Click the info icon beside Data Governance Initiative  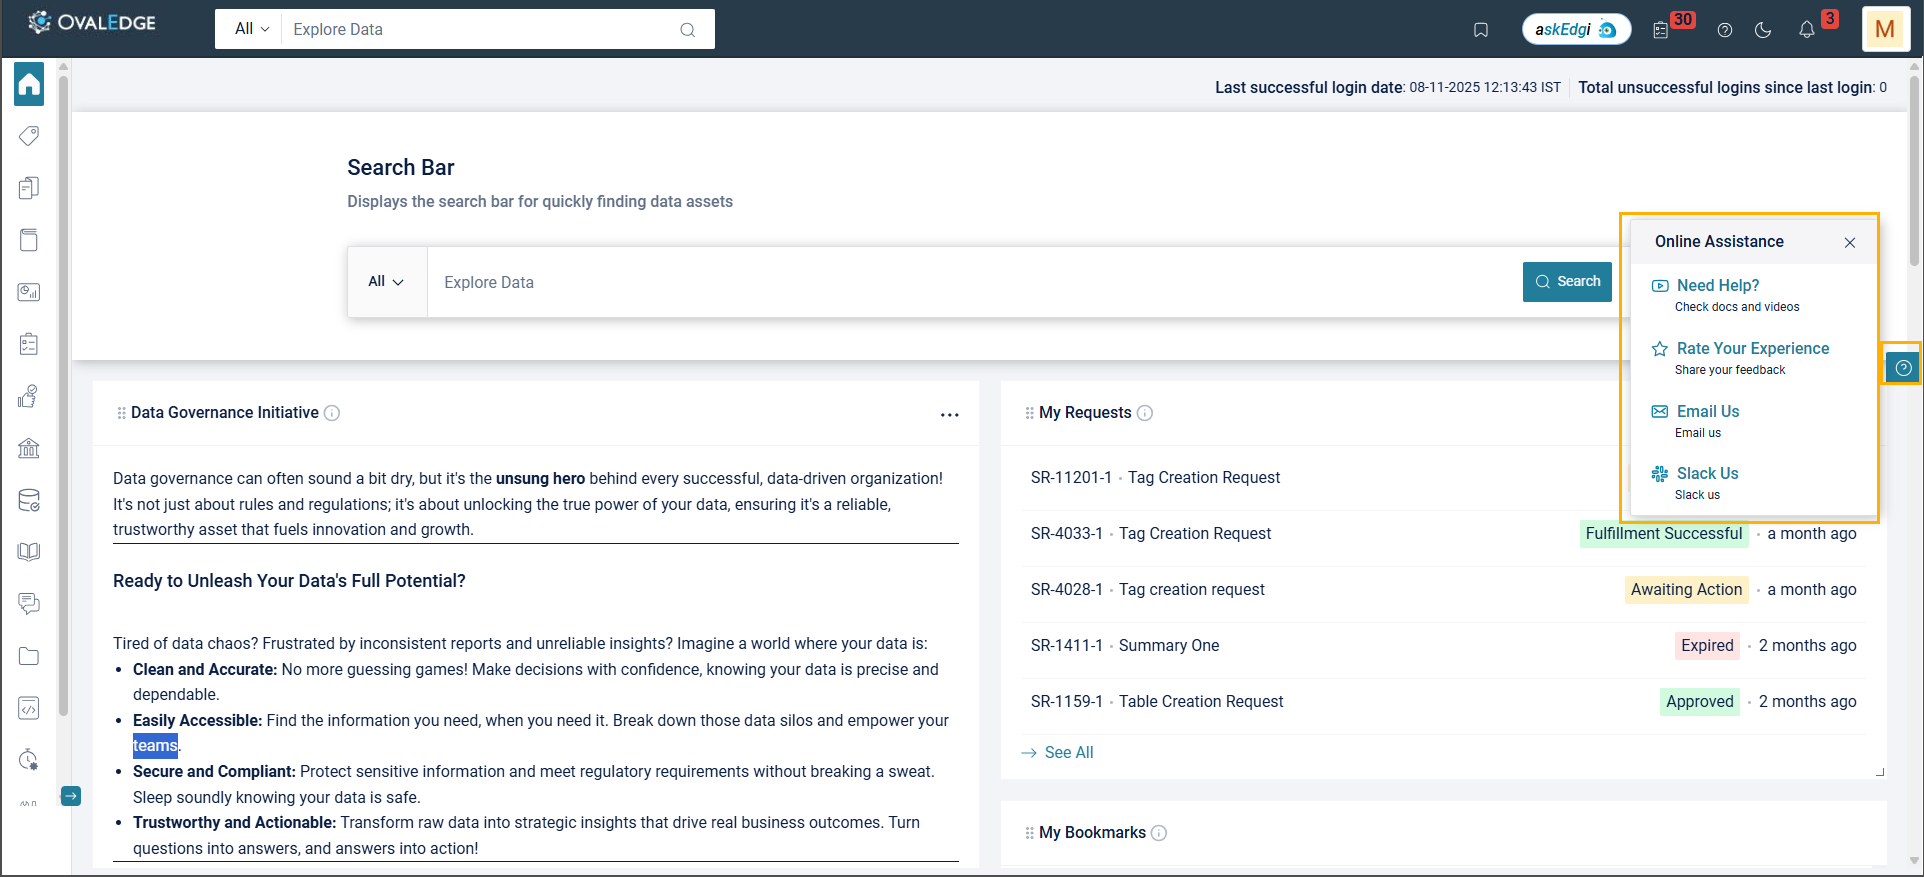332,413
